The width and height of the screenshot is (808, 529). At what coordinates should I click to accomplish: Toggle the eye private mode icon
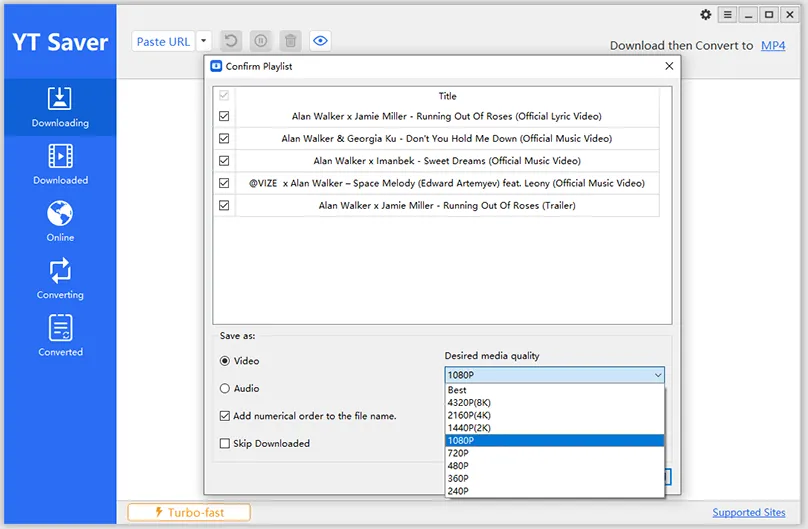click(x=321, y=41)
